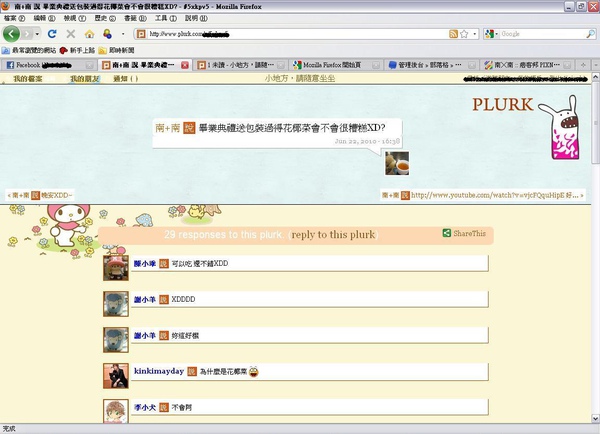This screenshot has width=600, height=434.
Task: Click the colorful extension icon next to Home
Action: pyautogui.click(x=108, y=34)
